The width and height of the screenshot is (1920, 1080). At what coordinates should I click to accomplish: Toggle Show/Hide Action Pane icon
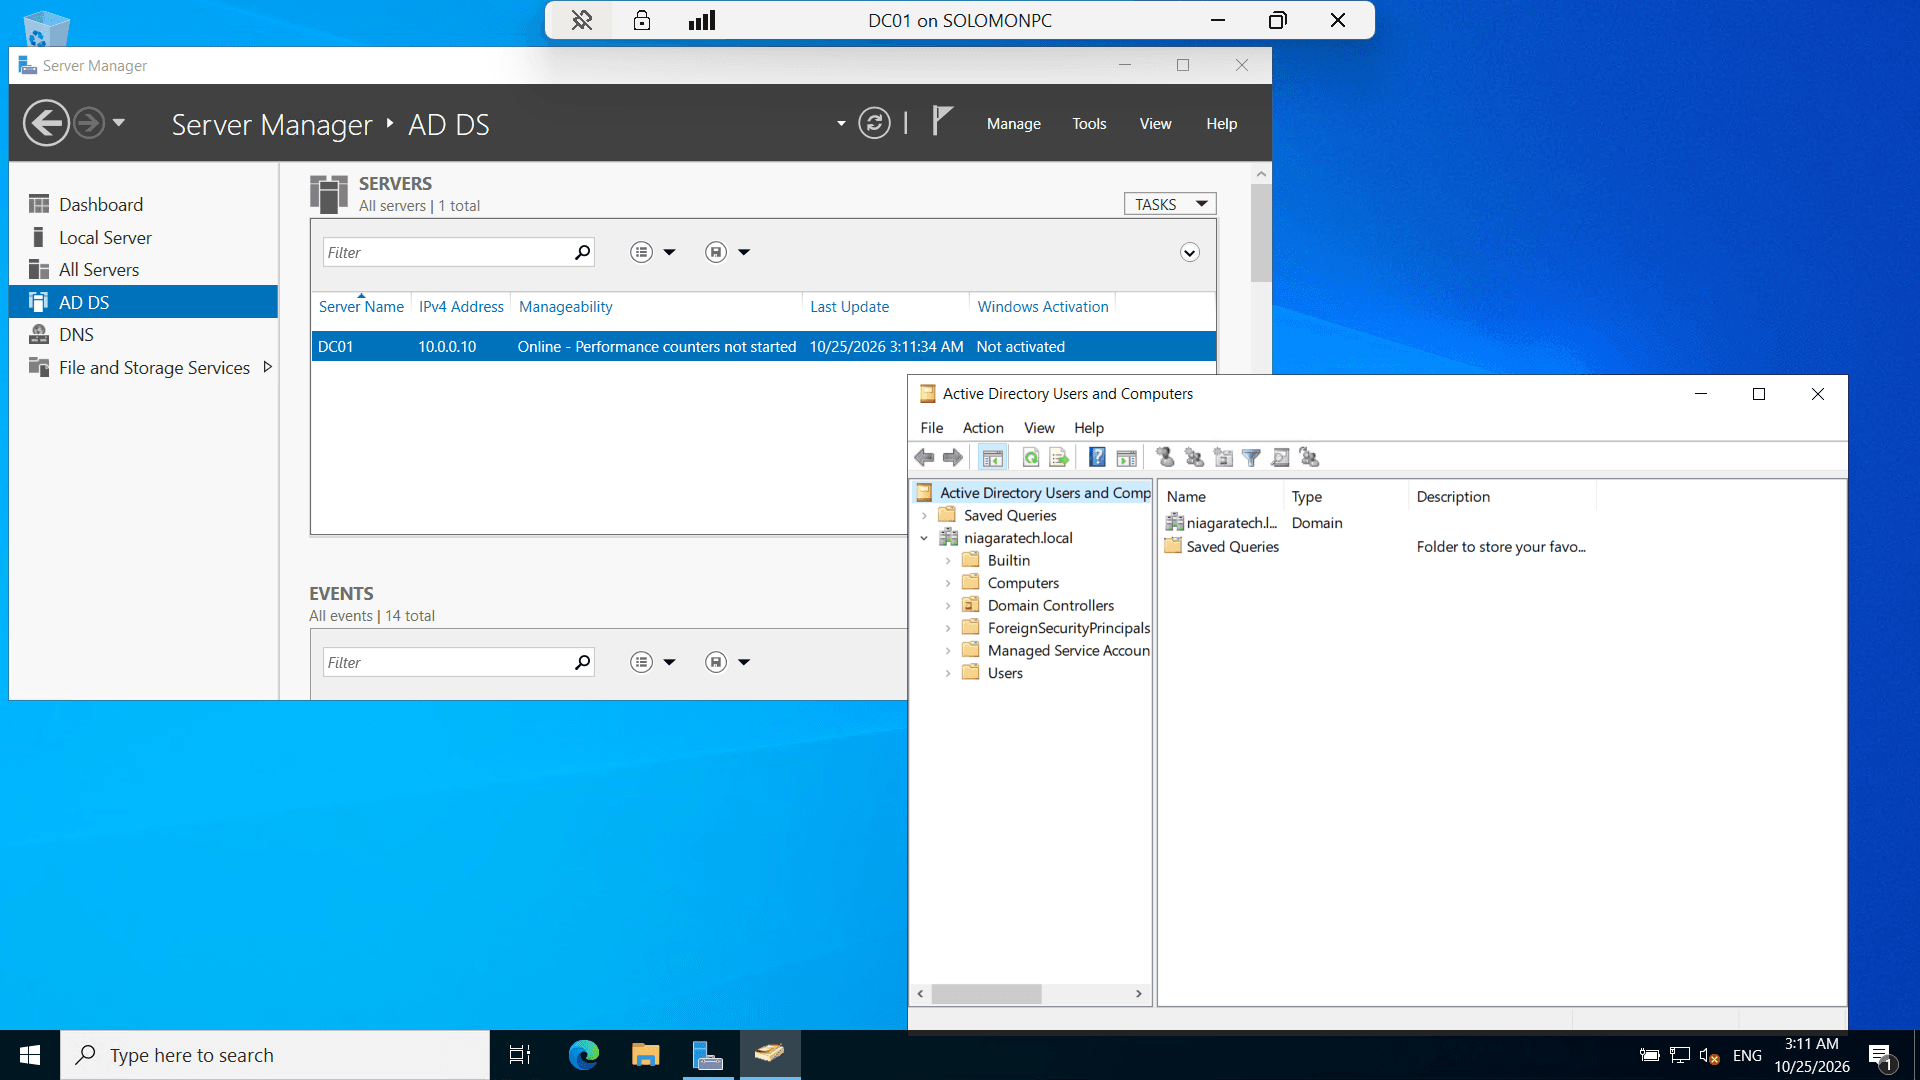(1127, 458)
